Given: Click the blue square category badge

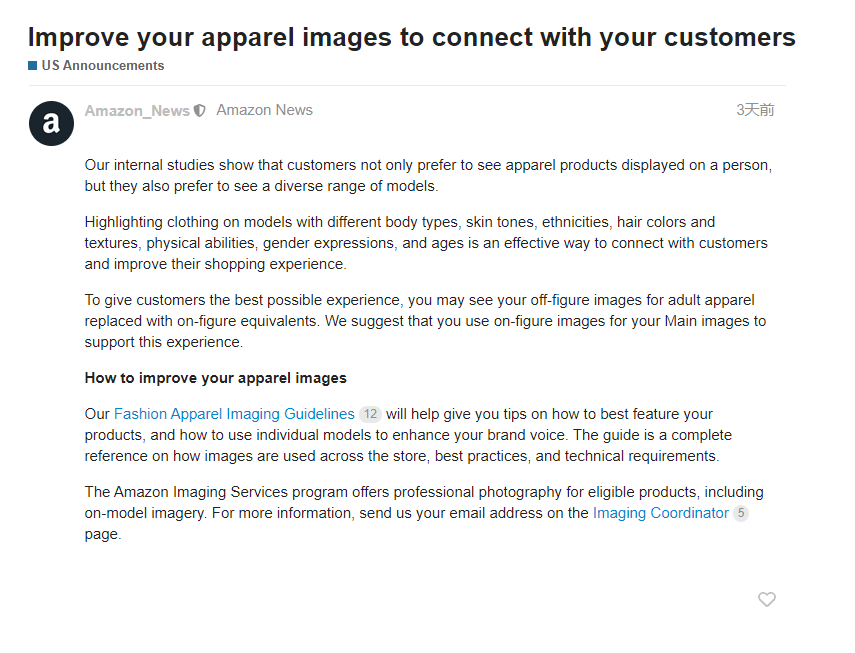Looking at the screenshot, I should pos(33,66).
